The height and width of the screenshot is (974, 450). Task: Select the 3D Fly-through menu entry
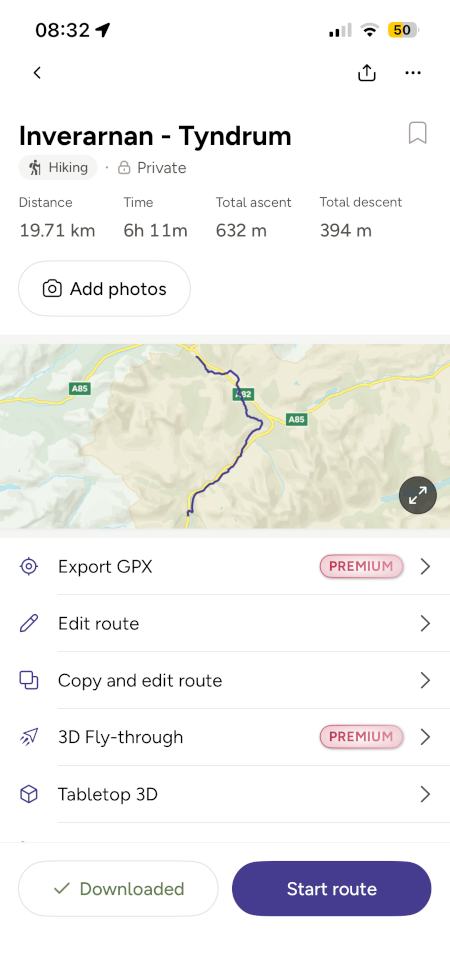click(225, 737)
